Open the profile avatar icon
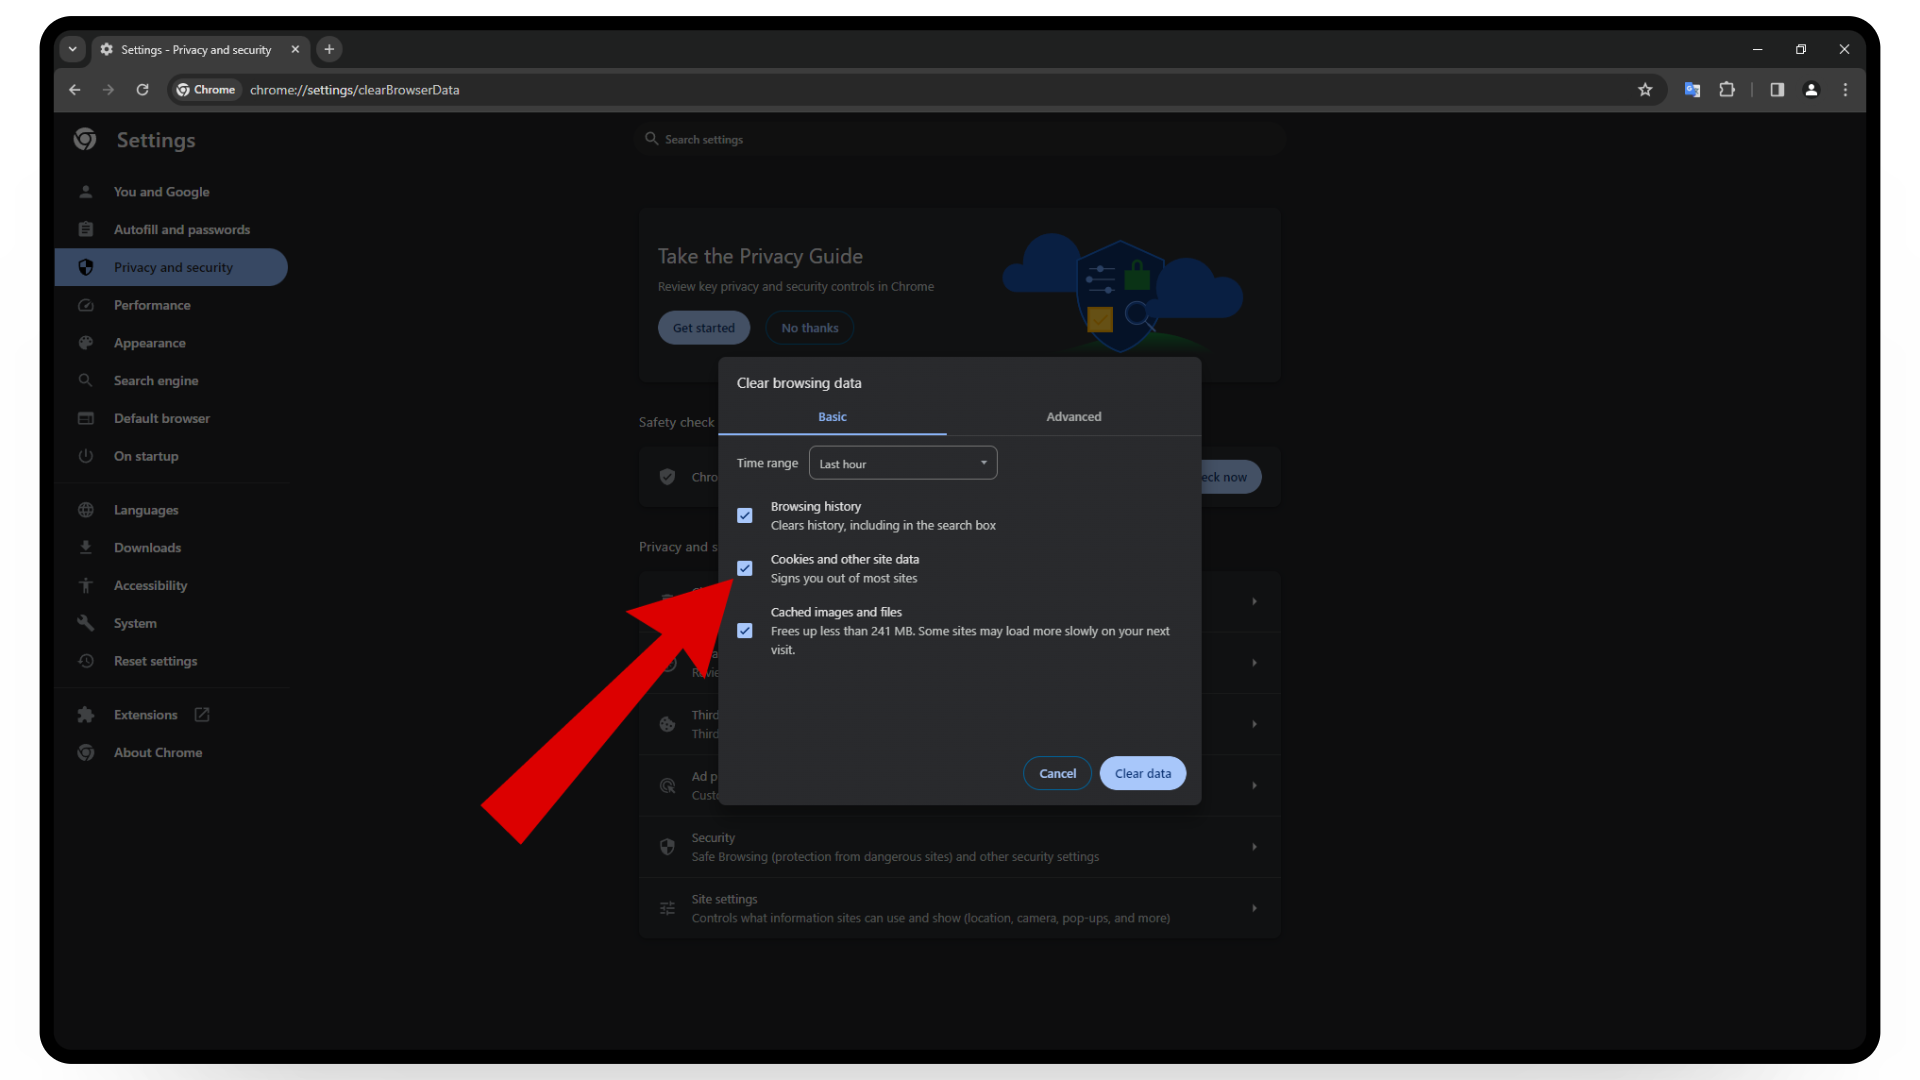 [x=1811, y=90]
